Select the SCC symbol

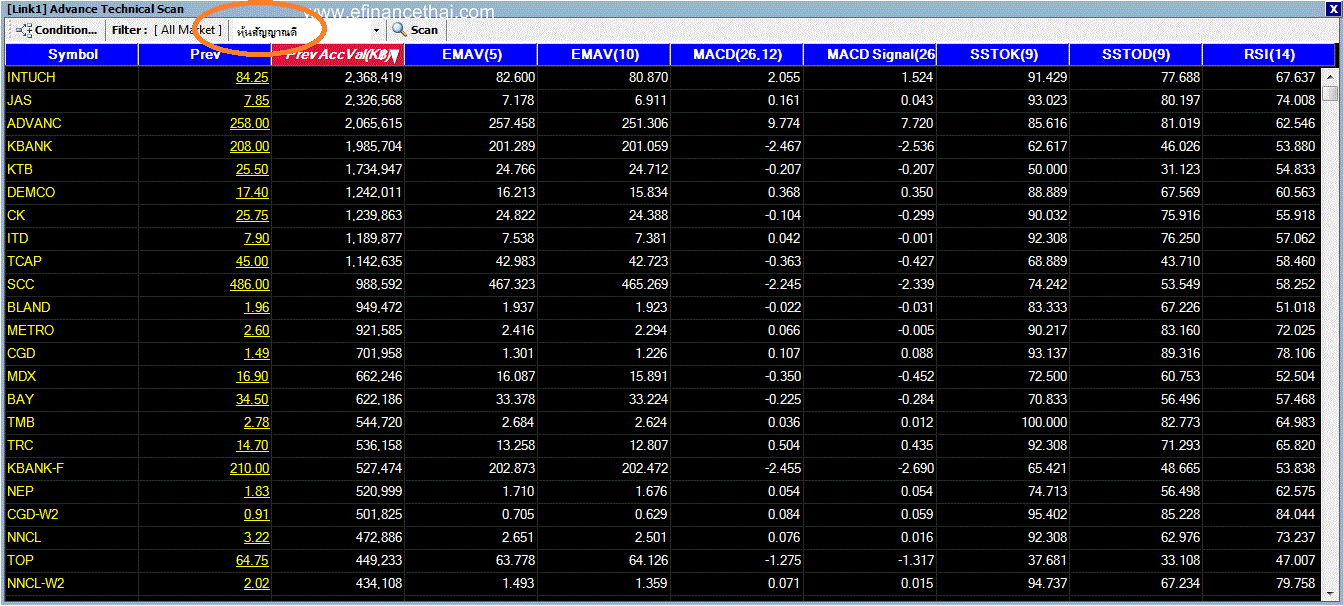tap(21, 284)
